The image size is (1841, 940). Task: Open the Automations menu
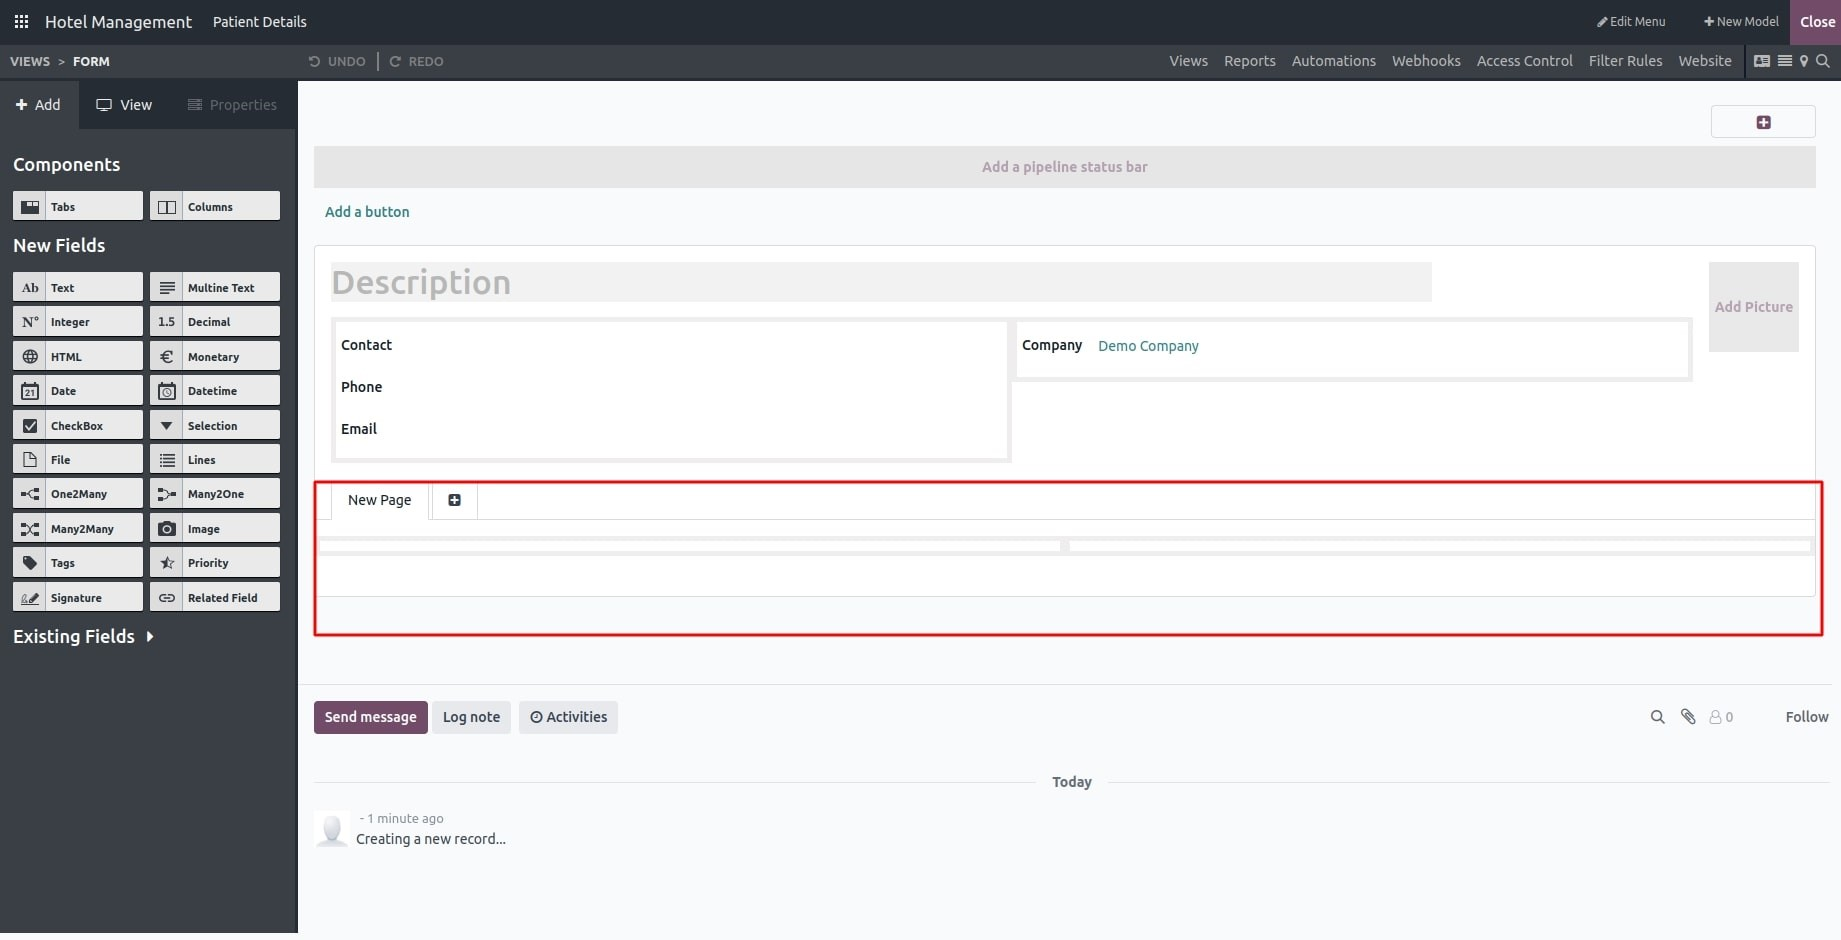coord(1333,61)
